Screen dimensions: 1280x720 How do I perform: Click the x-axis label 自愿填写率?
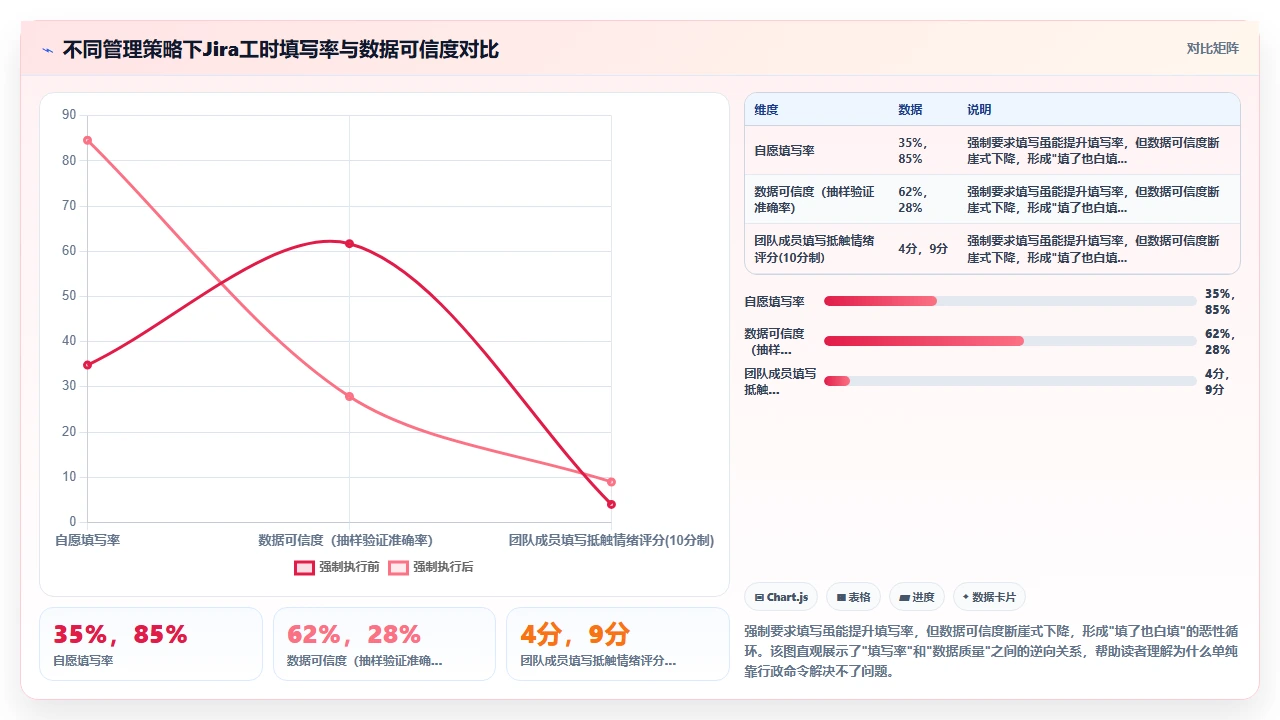[88, 540]
